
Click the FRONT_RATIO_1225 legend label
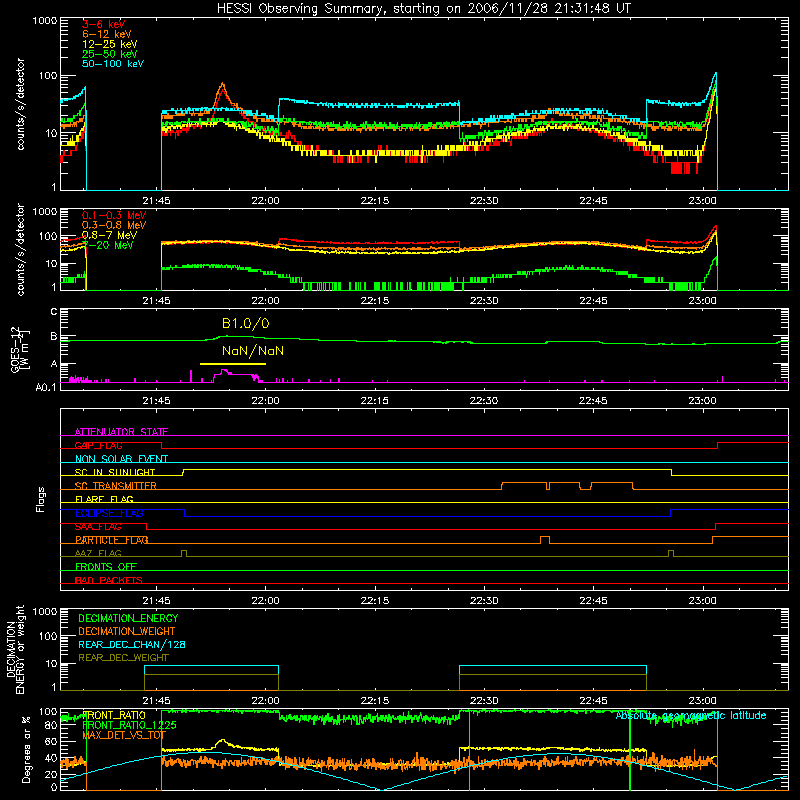click(129, 725)
